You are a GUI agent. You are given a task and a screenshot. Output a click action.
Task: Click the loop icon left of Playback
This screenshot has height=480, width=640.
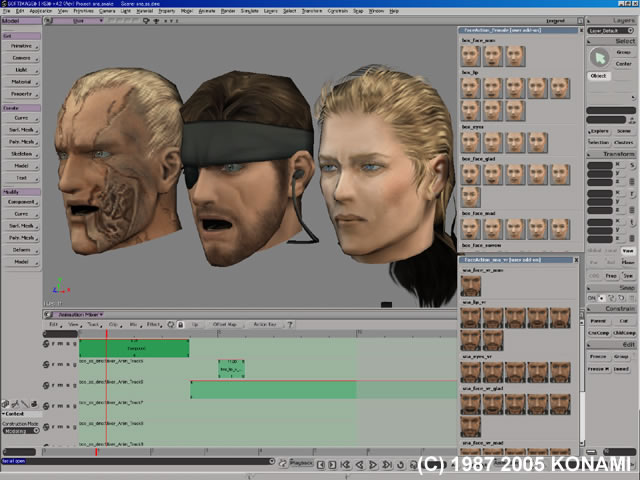(x=282, y=463)
